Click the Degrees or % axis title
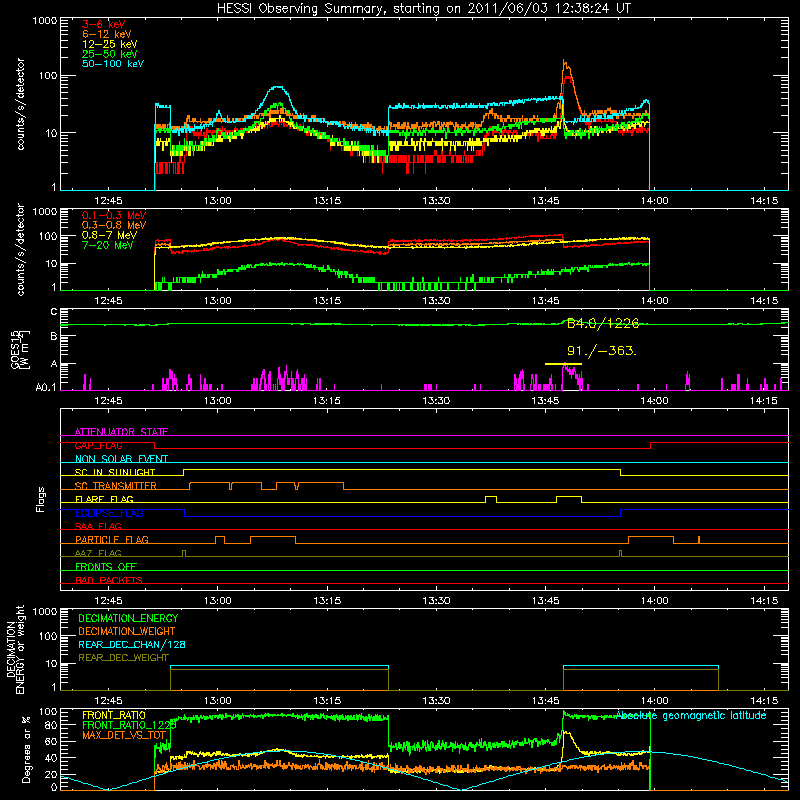This screenshot has width=800, height=800. click(x=26, y=750)
